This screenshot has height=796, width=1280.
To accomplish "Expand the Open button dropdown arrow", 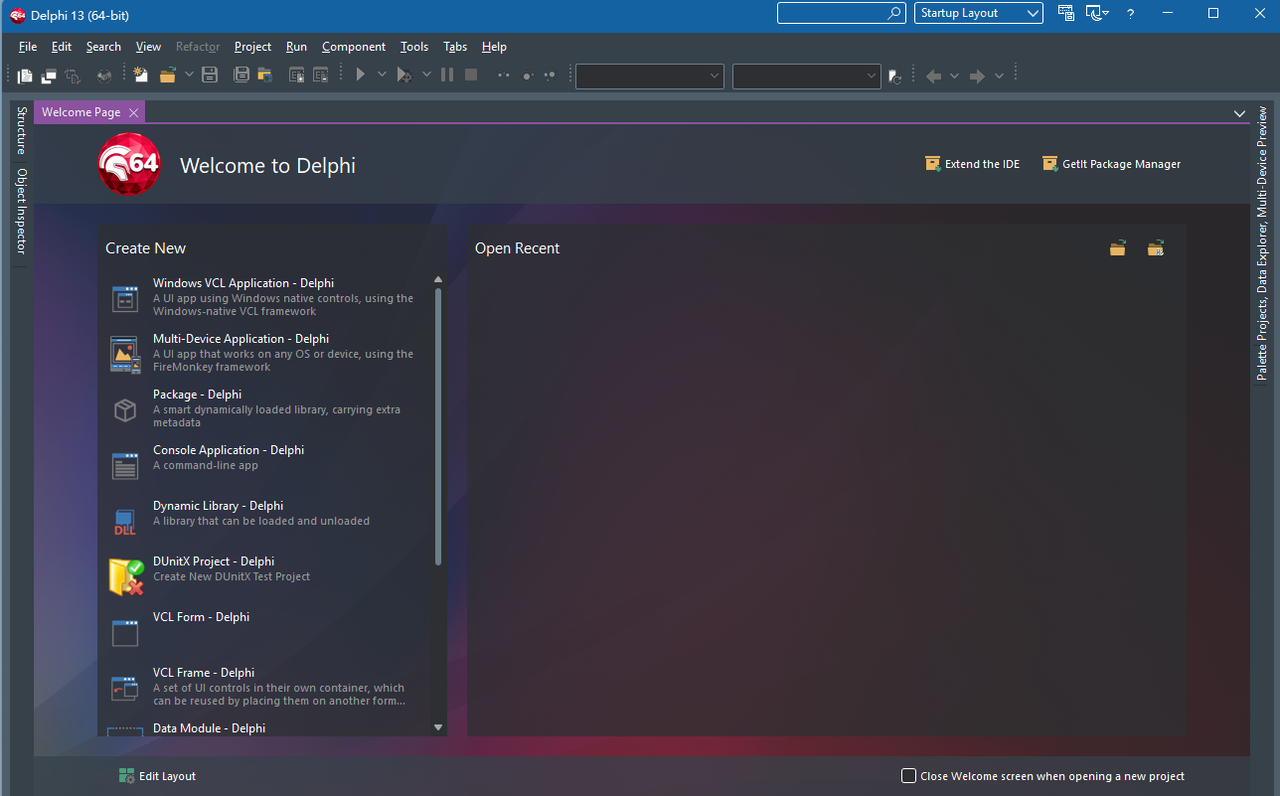I will click(189, 75).
